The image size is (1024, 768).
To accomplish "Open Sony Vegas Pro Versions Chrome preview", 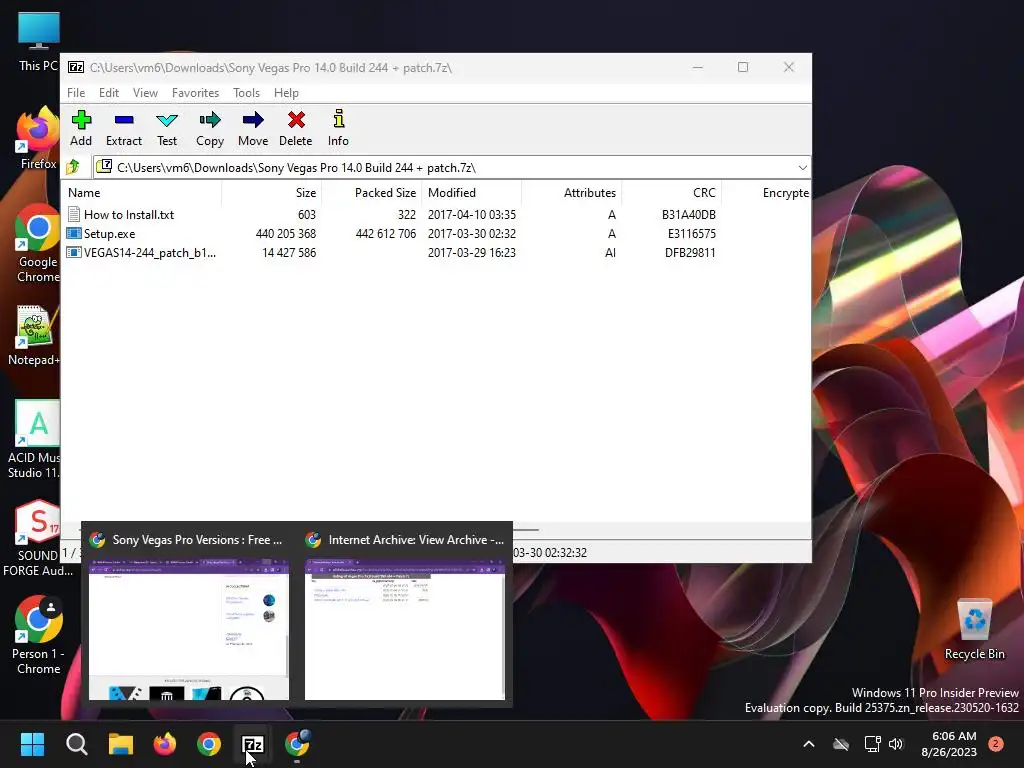I will click(x=189, y=615).
